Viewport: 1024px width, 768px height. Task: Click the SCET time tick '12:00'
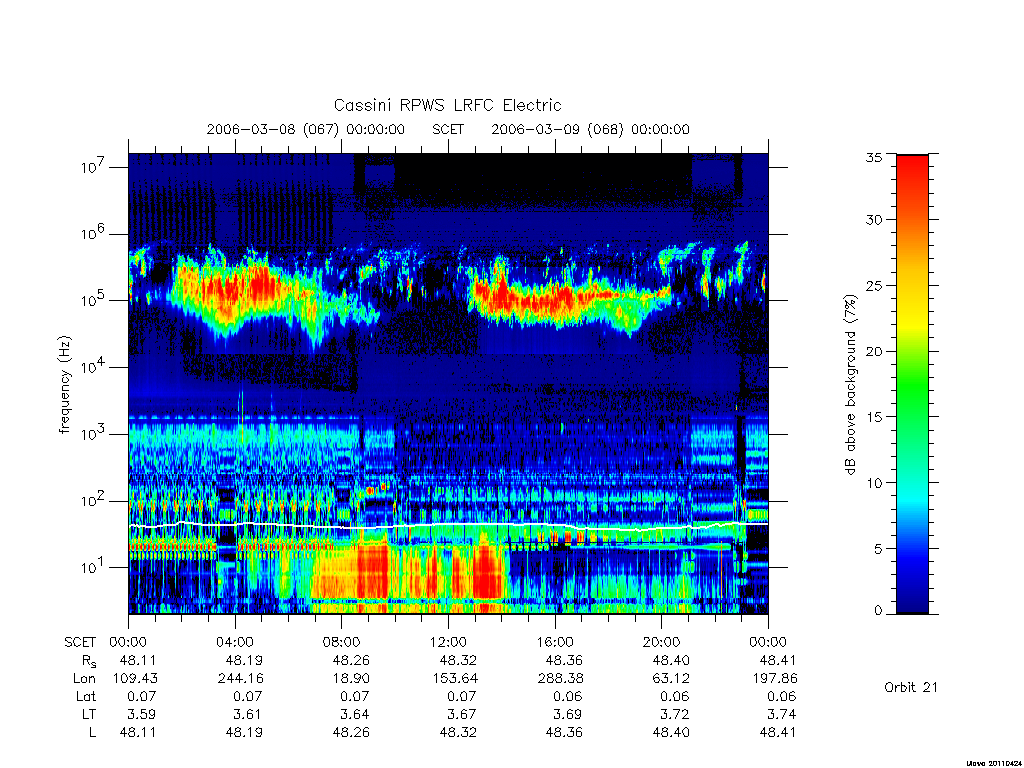click(x=449, y=642)
